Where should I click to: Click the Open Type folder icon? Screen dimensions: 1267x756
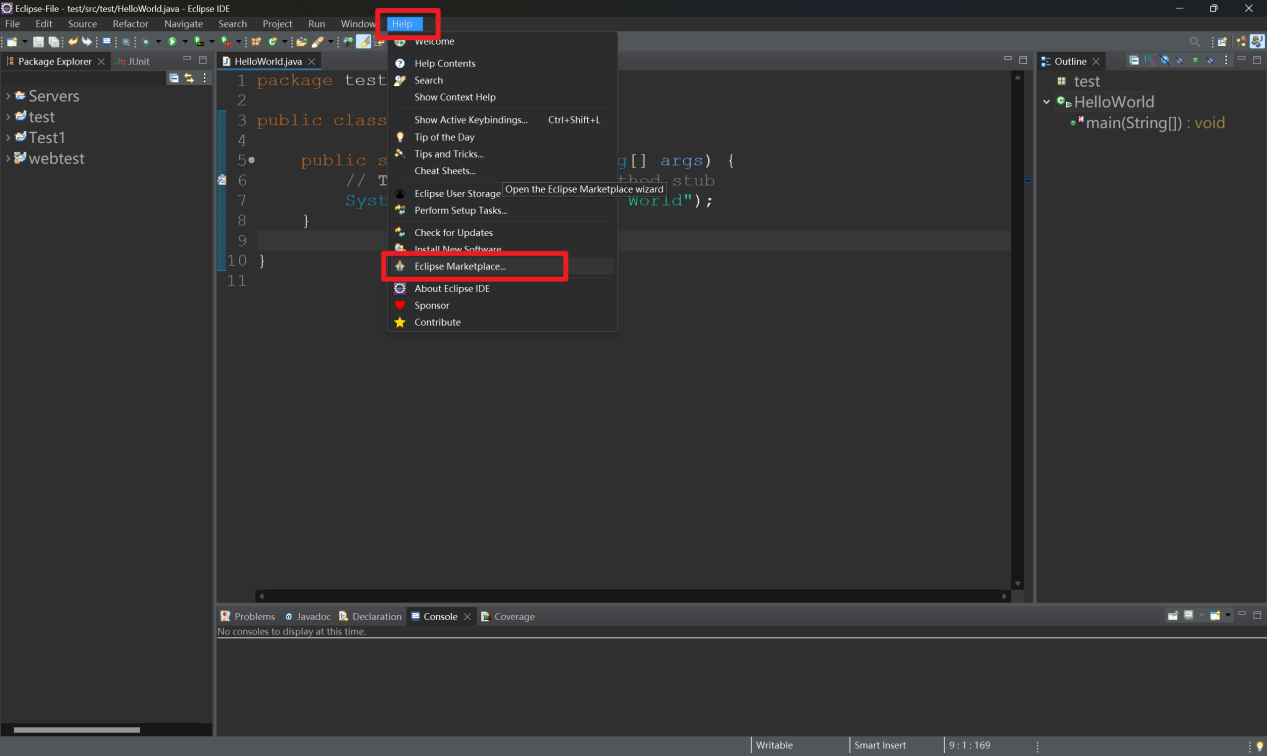(301, 42)
